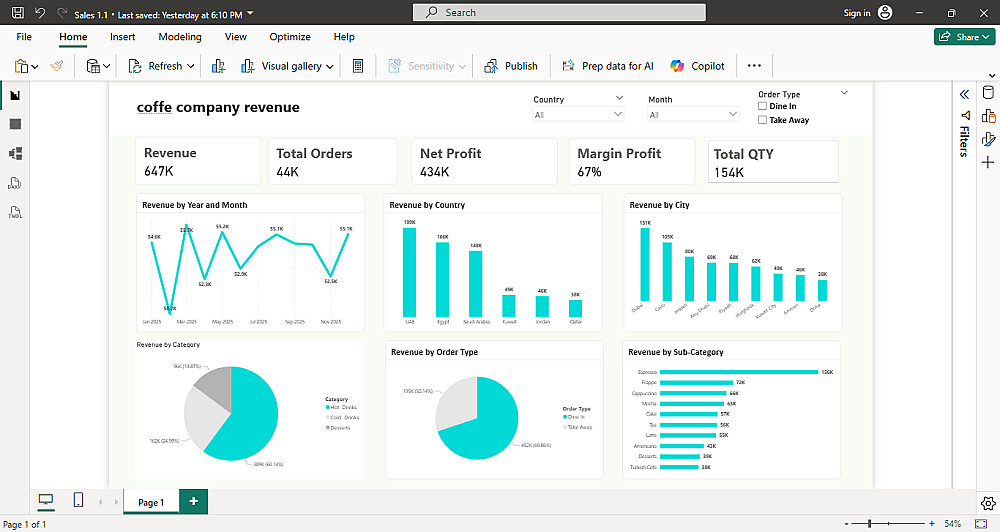
Task: Open the Modeling ribbon tab
Action: [180, 37]
